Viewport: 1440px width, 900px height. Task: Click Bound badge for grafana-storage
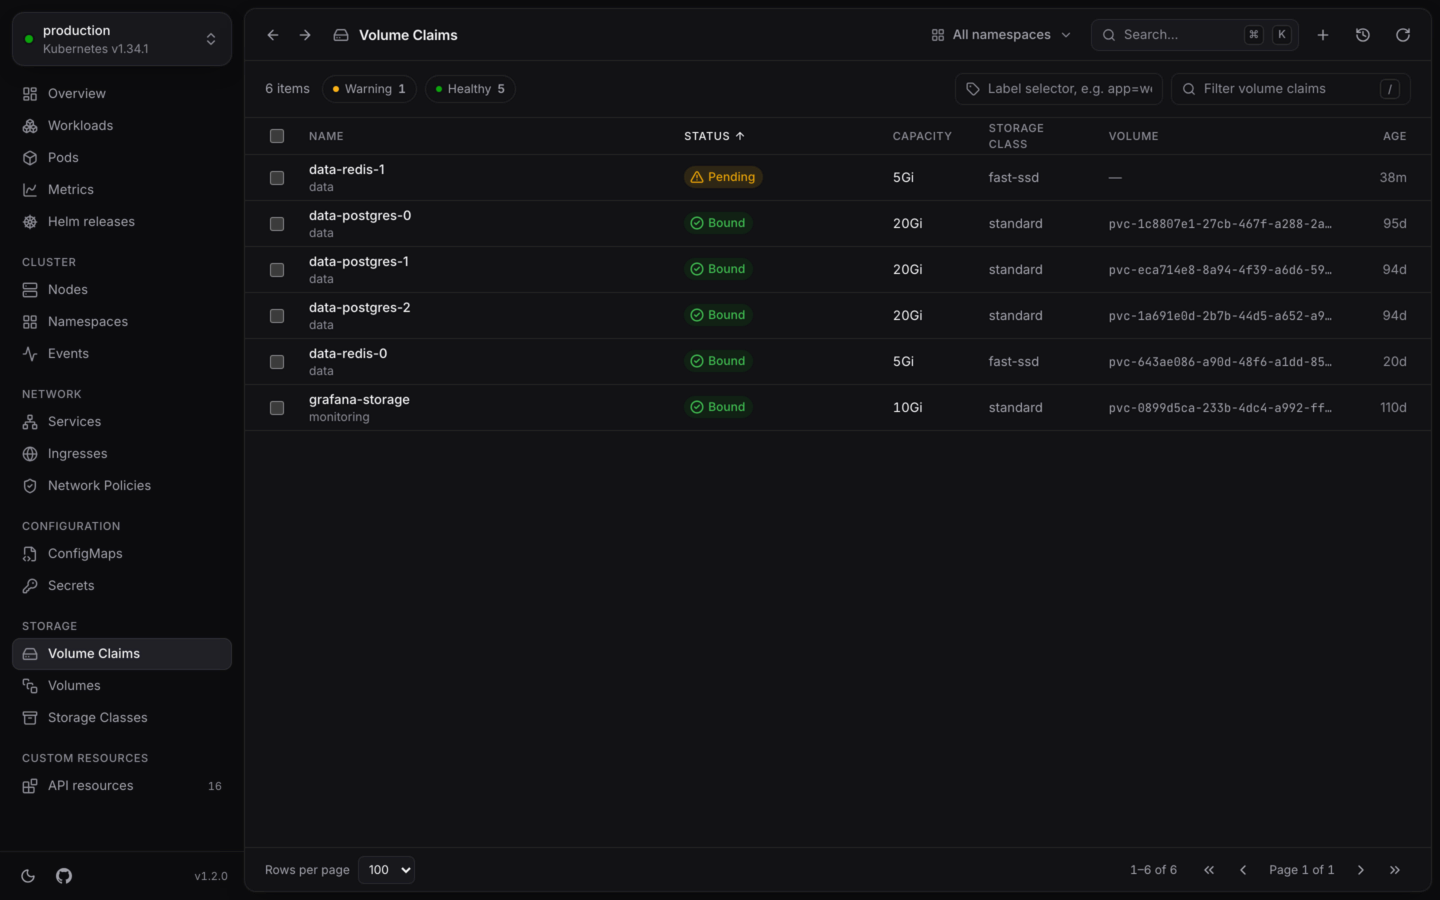[718, 407]
